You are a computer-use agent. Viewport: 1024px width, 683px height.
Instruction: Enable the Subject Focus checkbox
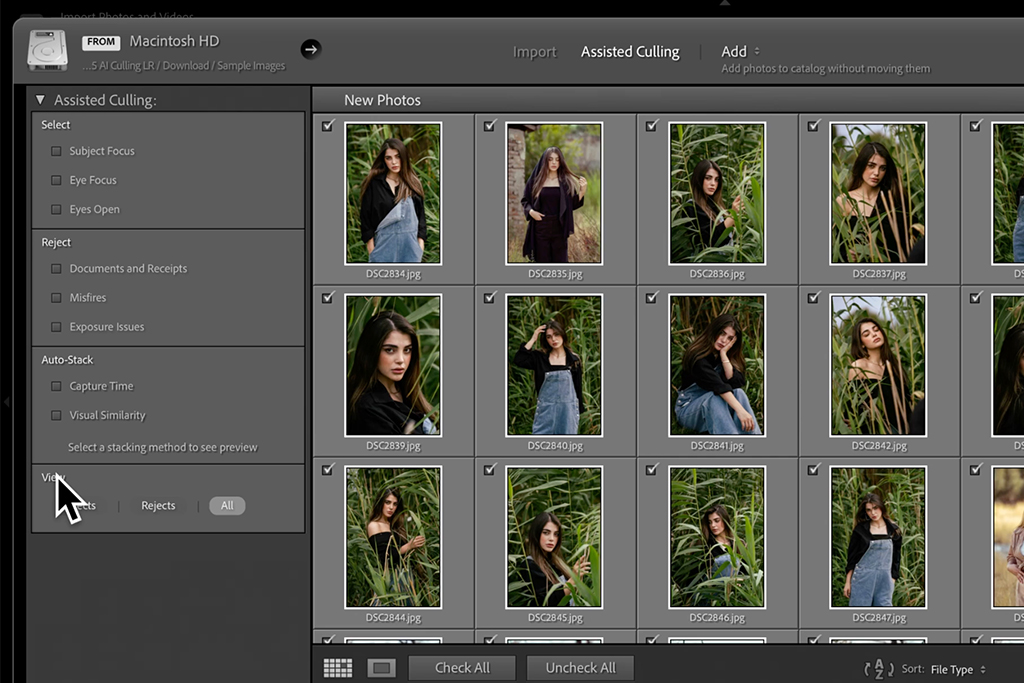56,151
